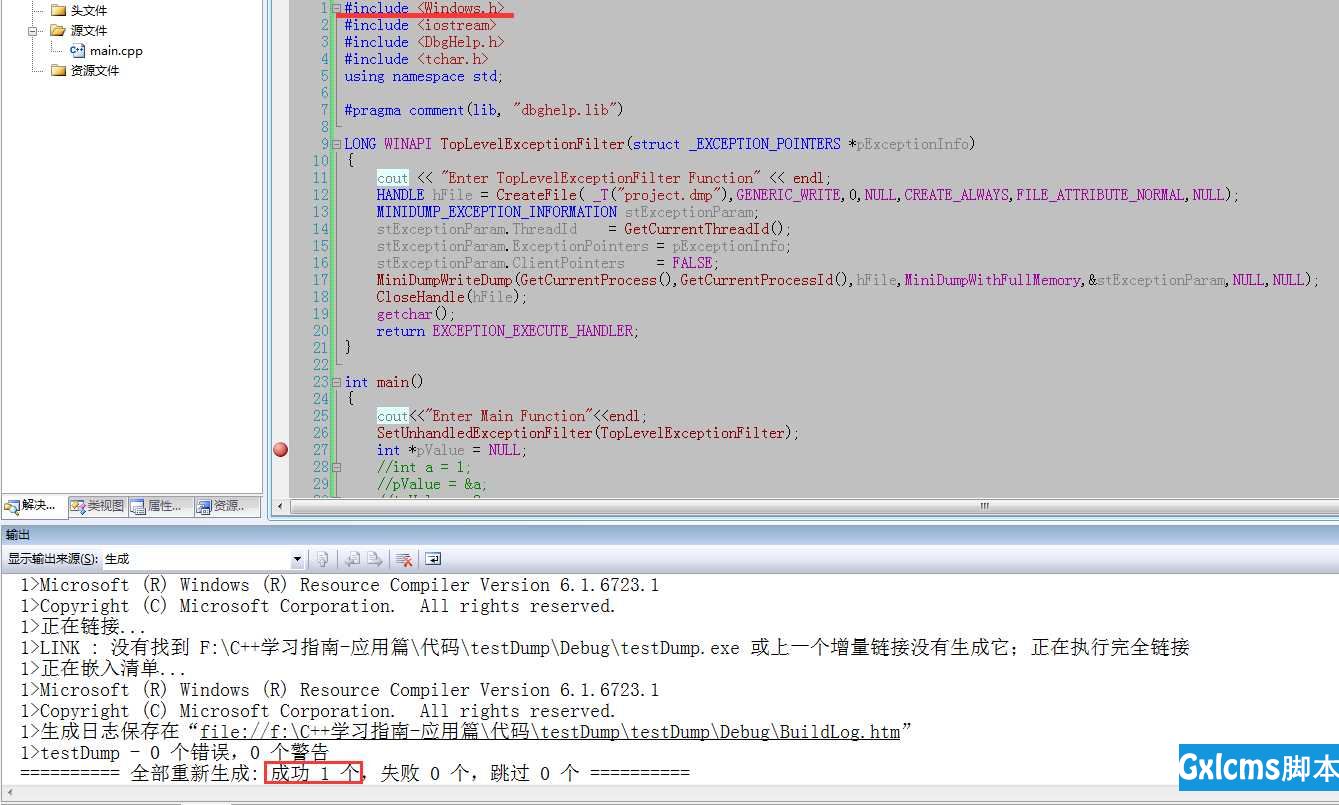Click the 头文件 folder icon

[58, 11]
